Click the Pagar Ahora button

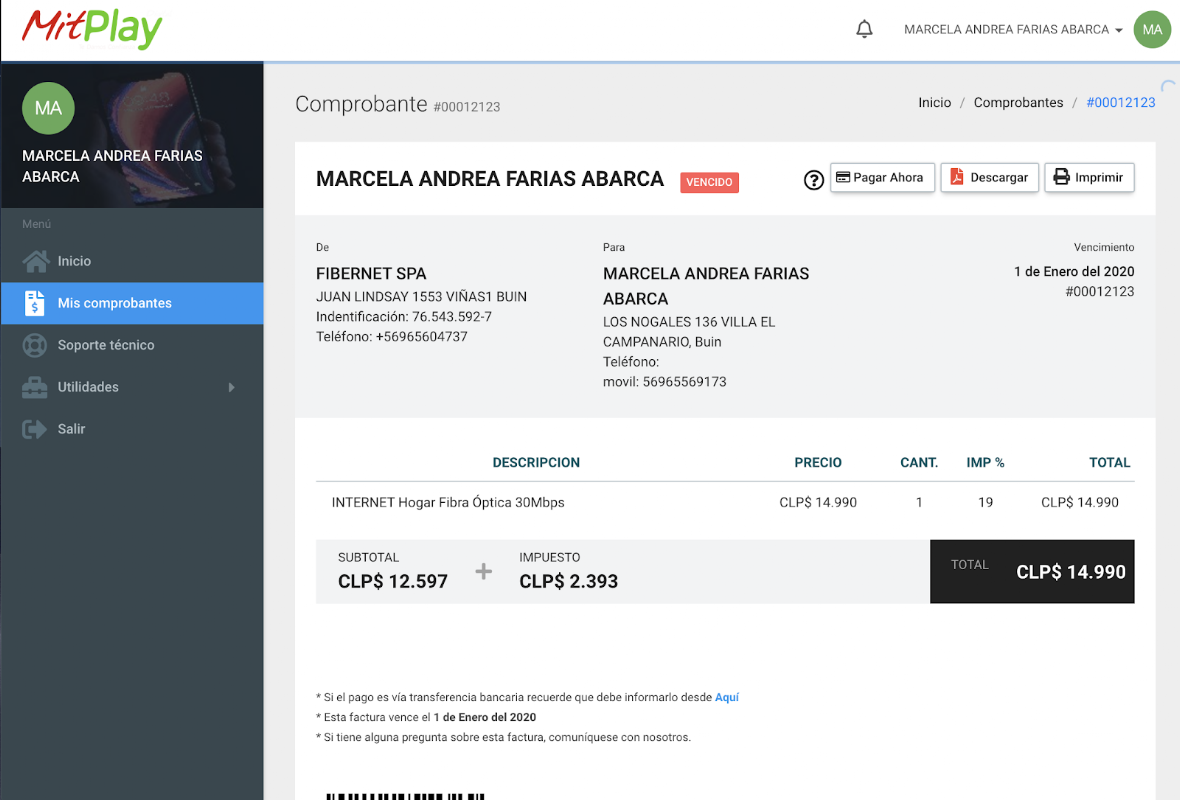882,178
